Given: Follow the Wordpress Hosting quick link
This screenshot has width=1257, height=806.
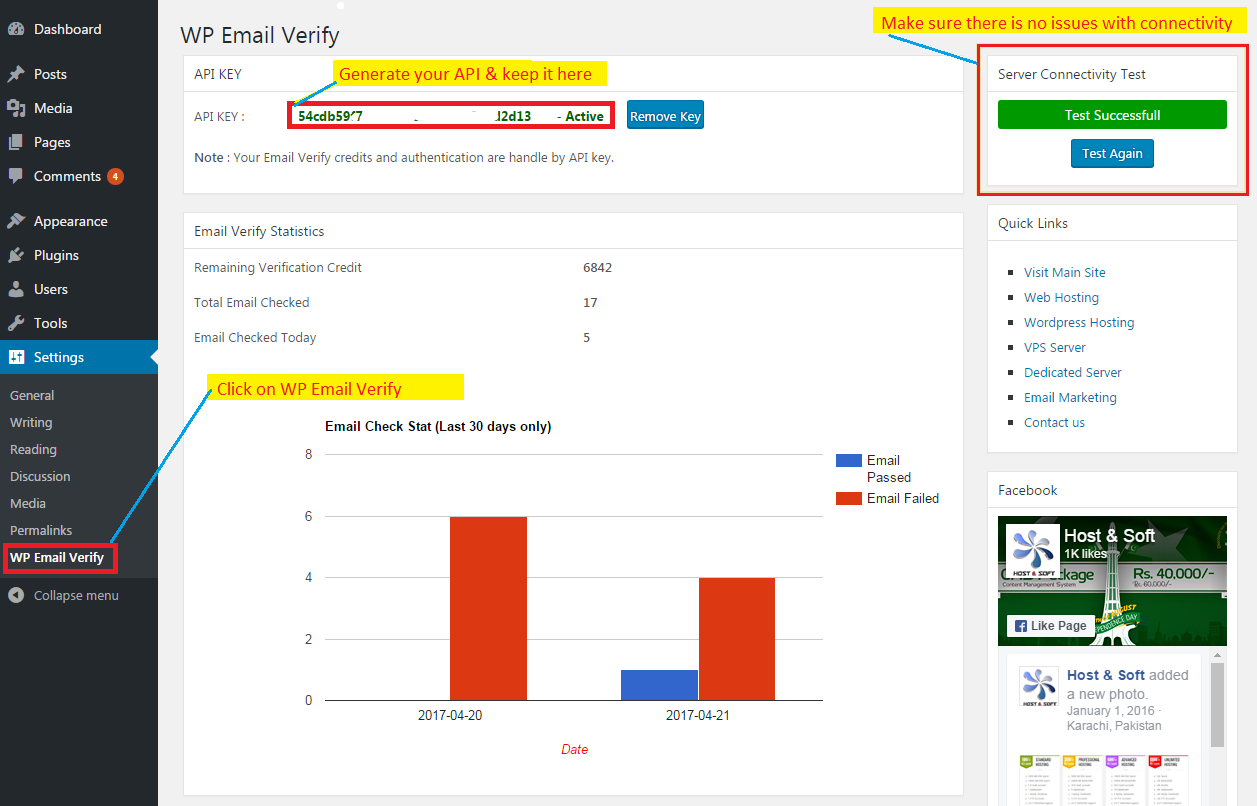Looking at the screenshot, I should point(1079,322).
